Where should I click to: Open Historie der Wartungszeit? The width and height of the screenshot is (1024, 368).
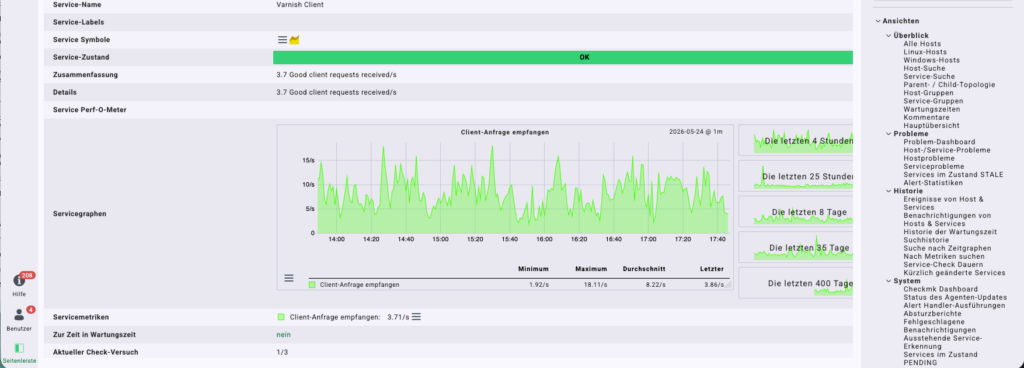tap(950, 232)
